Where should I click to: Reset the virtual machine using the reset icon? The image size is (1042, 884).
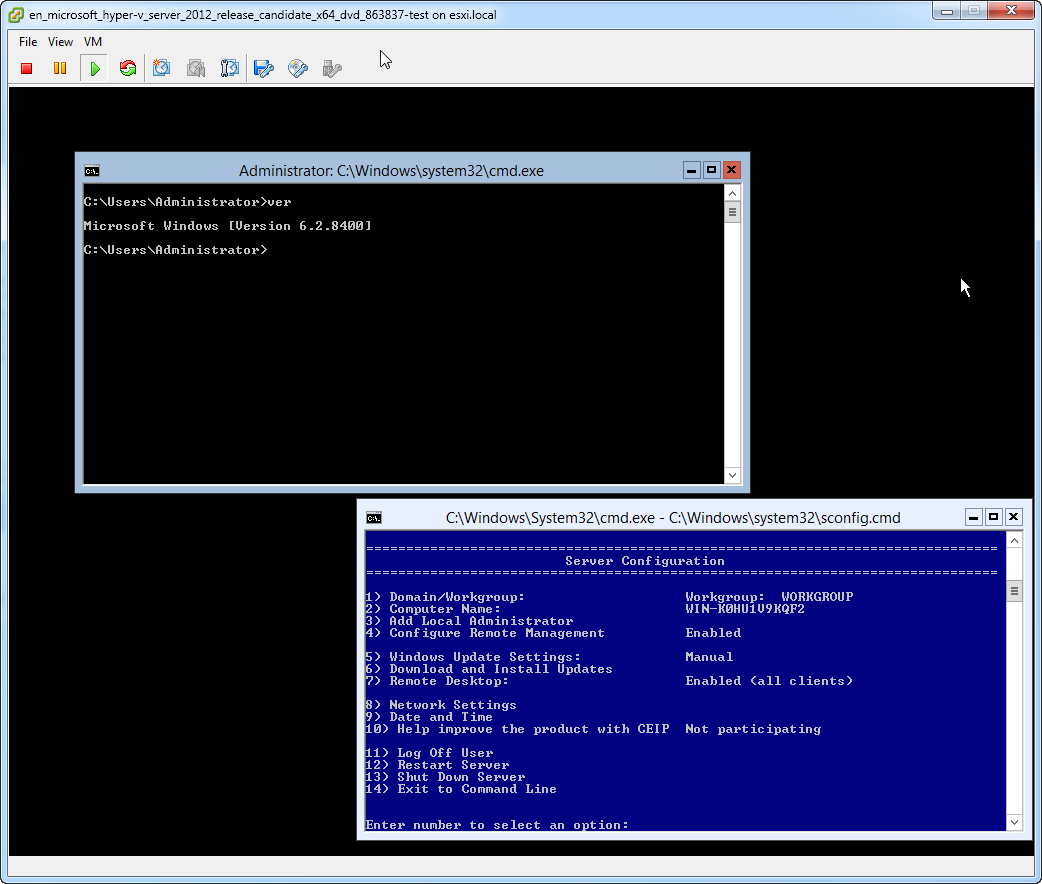(128, 68)
